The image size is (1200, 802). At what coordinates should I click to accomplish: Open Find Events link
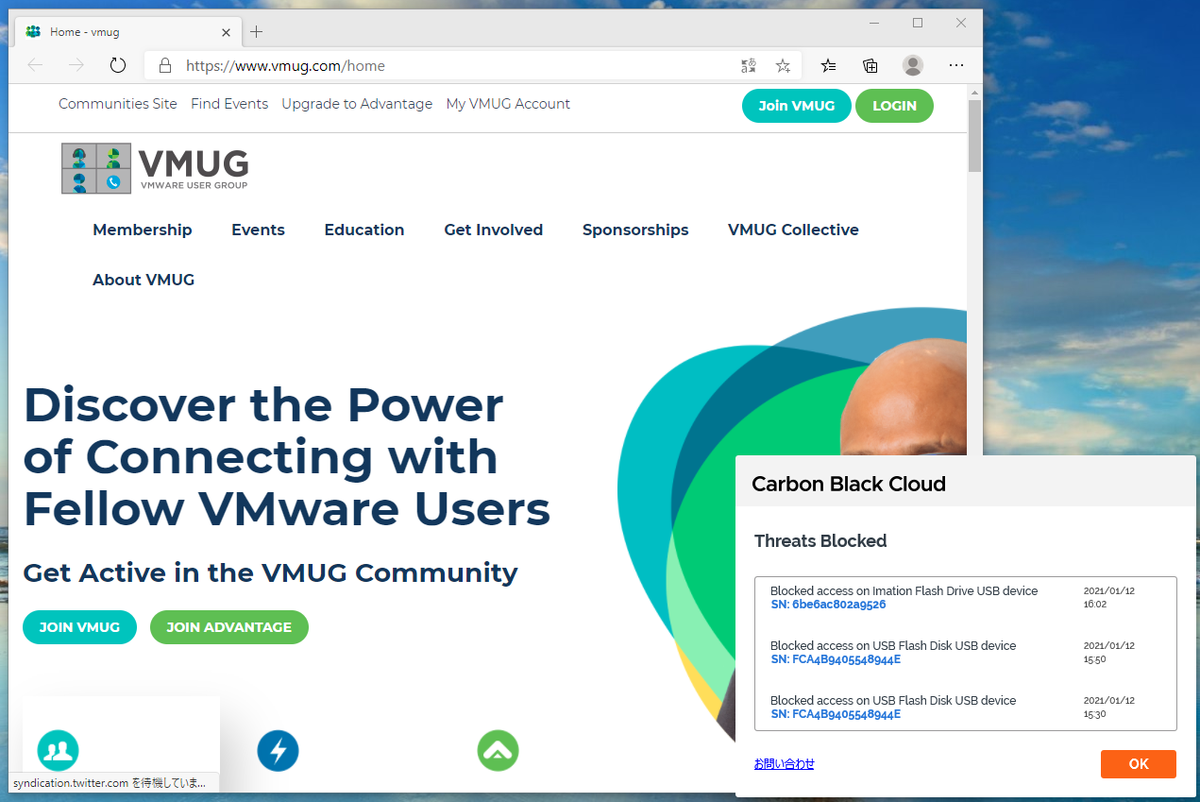click(230, 104)
